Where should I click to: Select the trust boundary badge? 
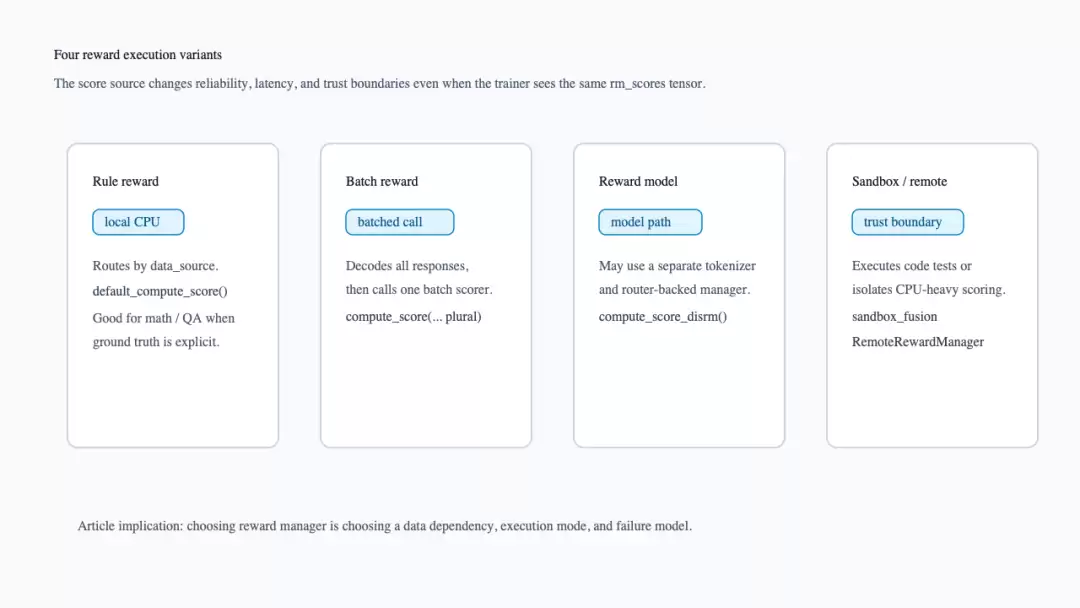click(908, 222)
